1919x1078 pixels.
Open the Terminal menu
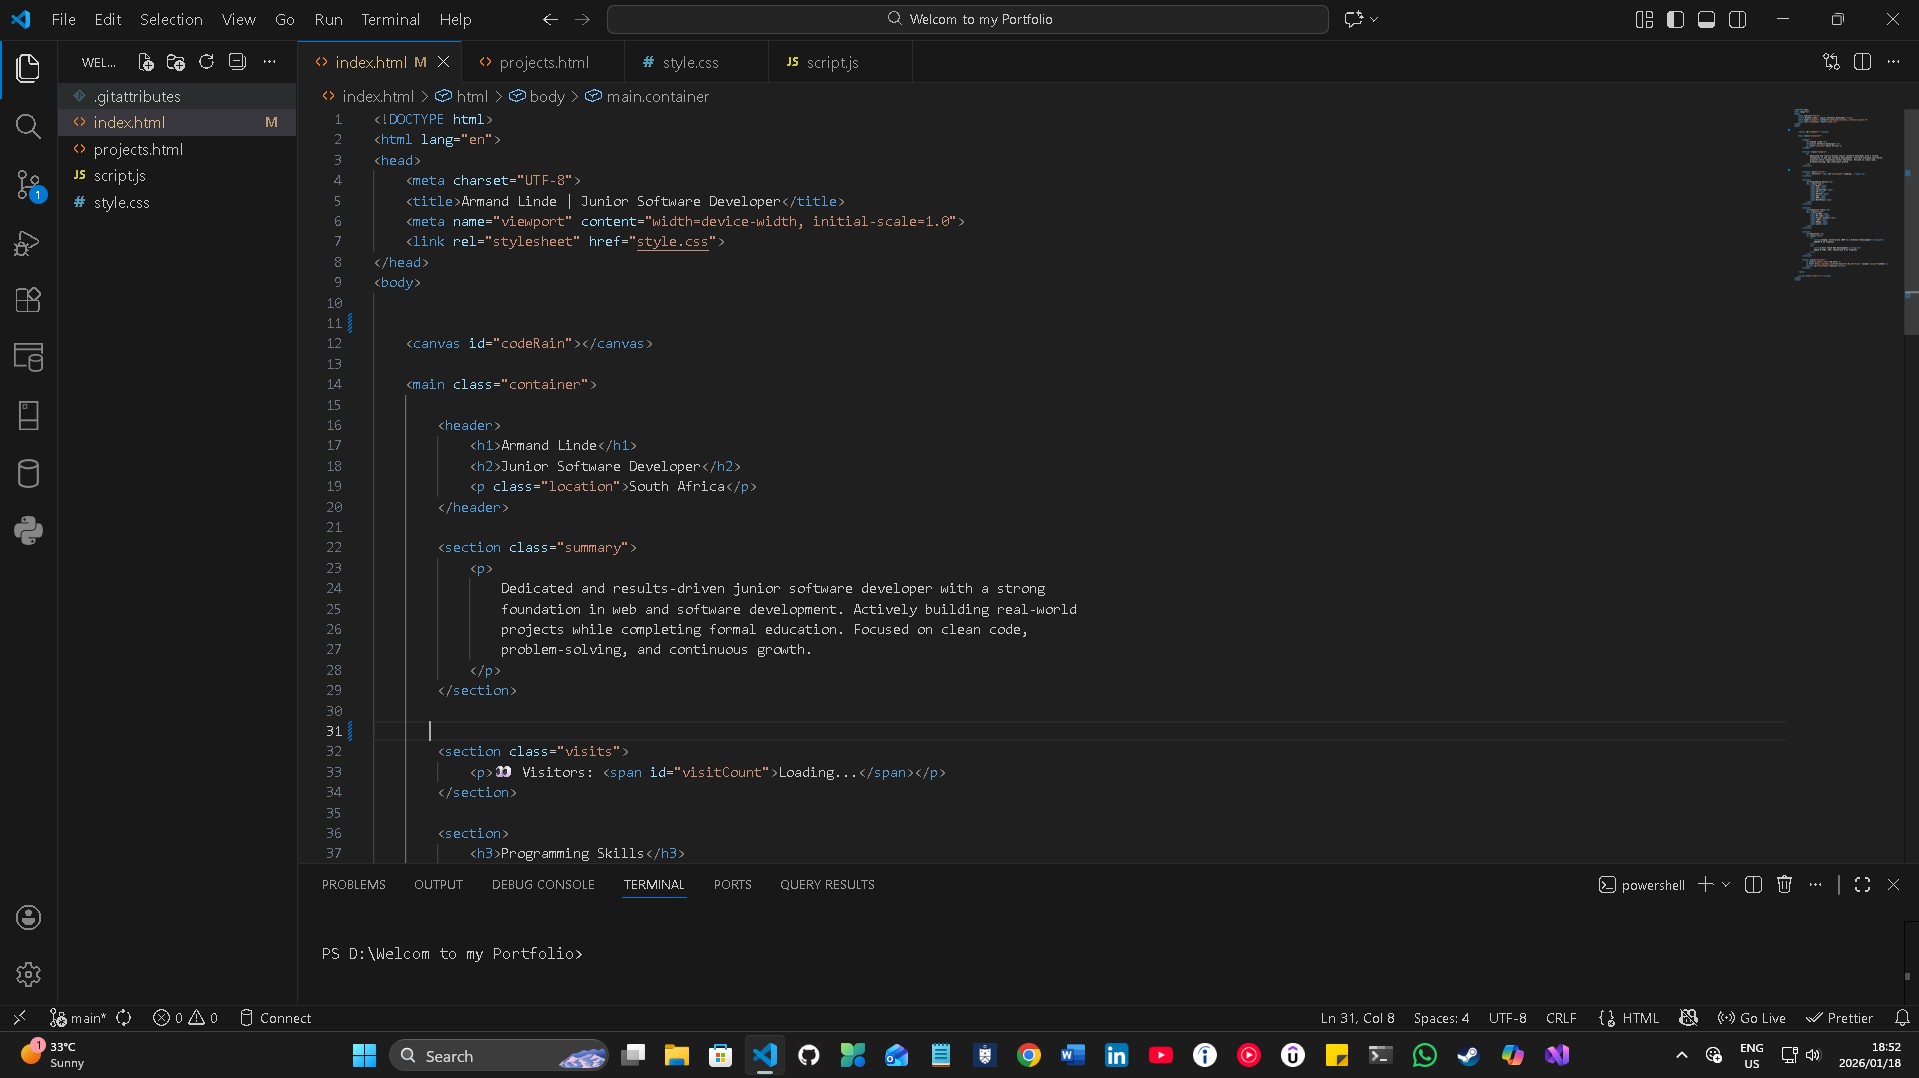pos(389,19)
